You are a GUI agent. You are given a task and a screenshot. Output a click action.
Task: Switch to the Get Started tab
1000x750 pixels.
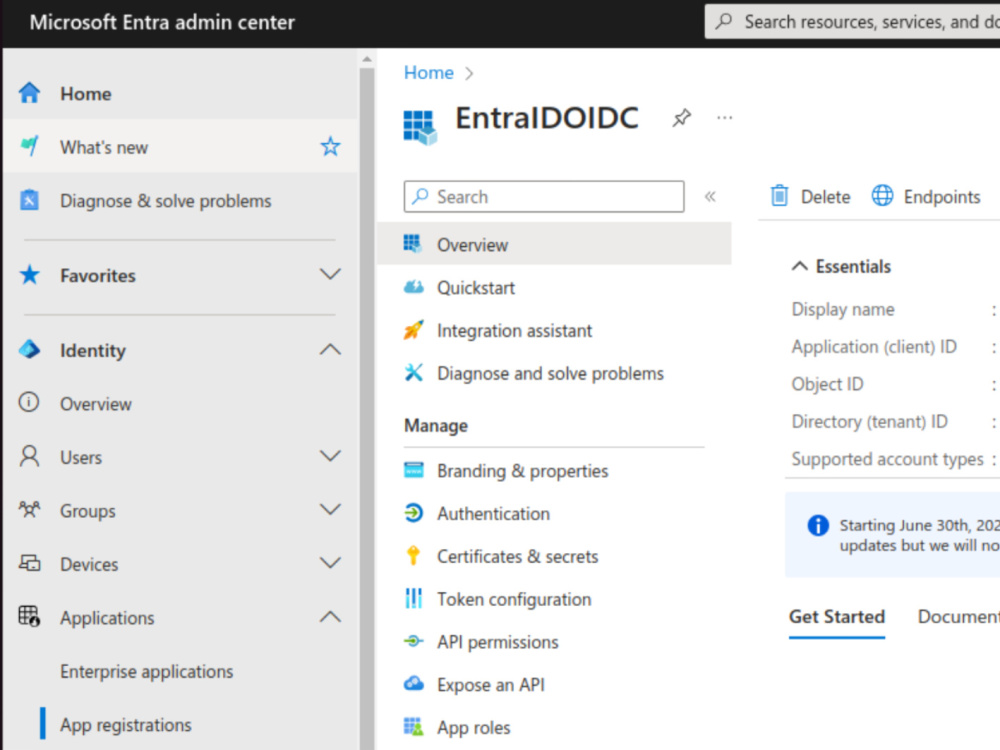(x=837, y=617)
